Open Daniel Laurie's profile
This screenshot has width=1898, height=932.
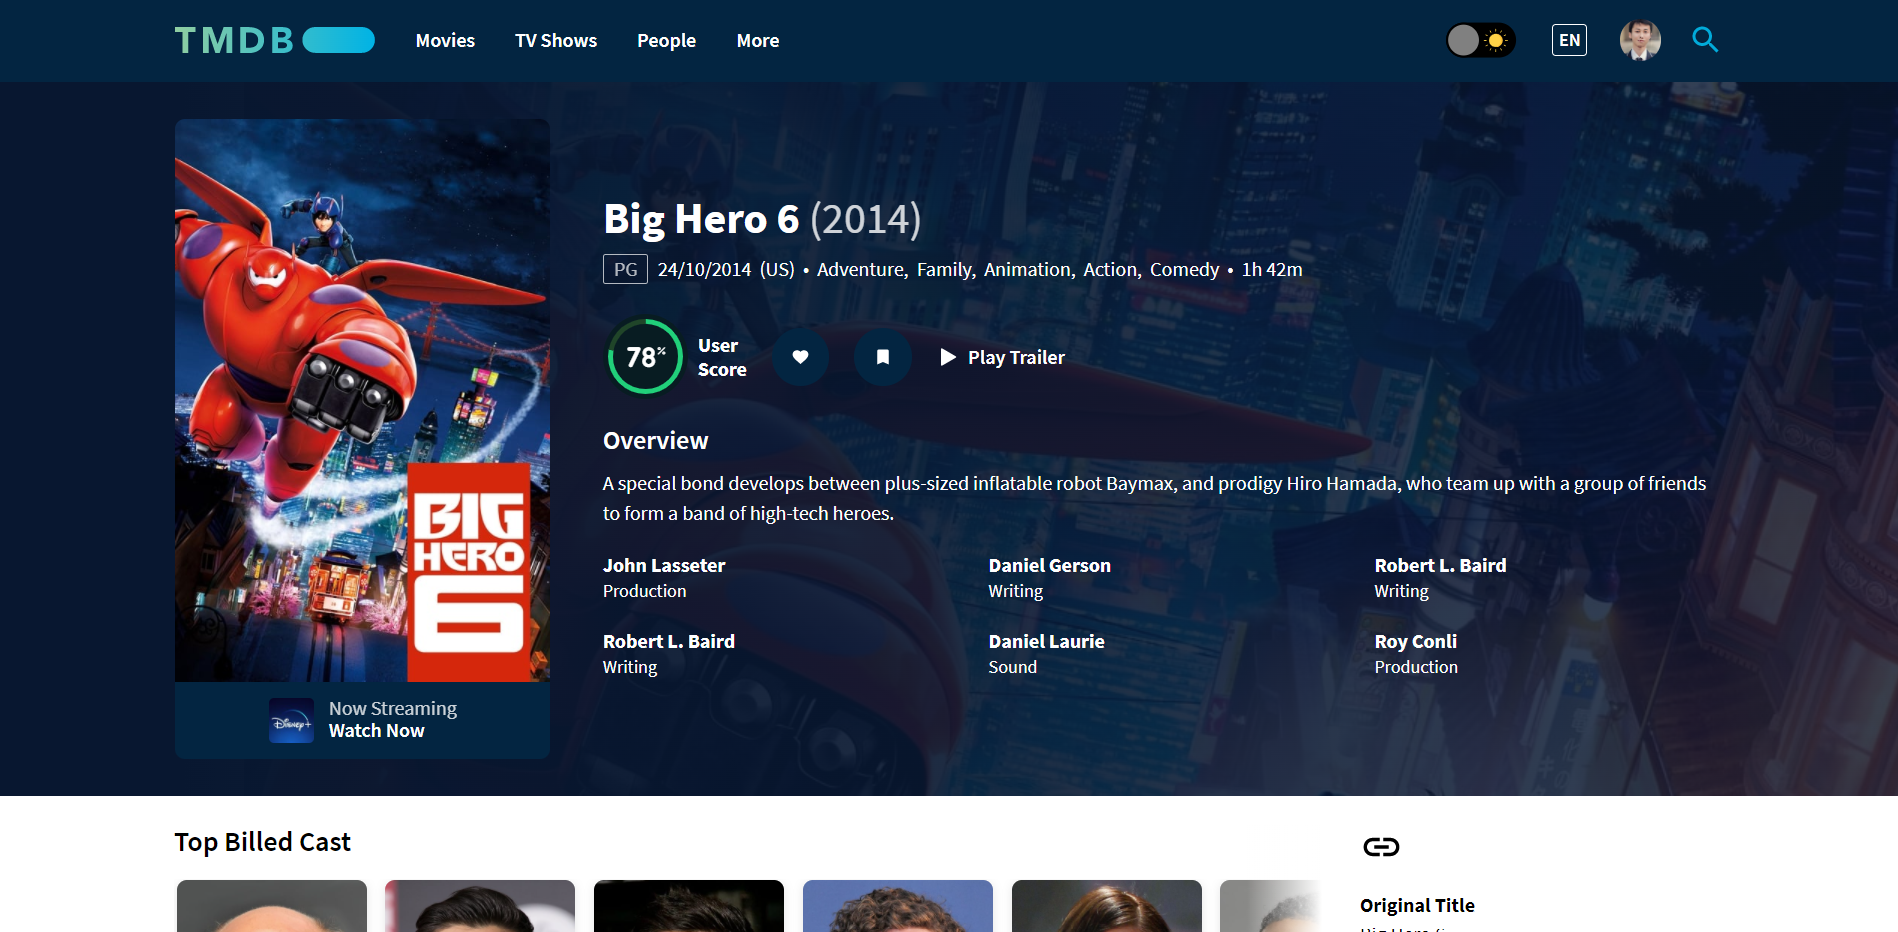click(x=1046, y=642)
